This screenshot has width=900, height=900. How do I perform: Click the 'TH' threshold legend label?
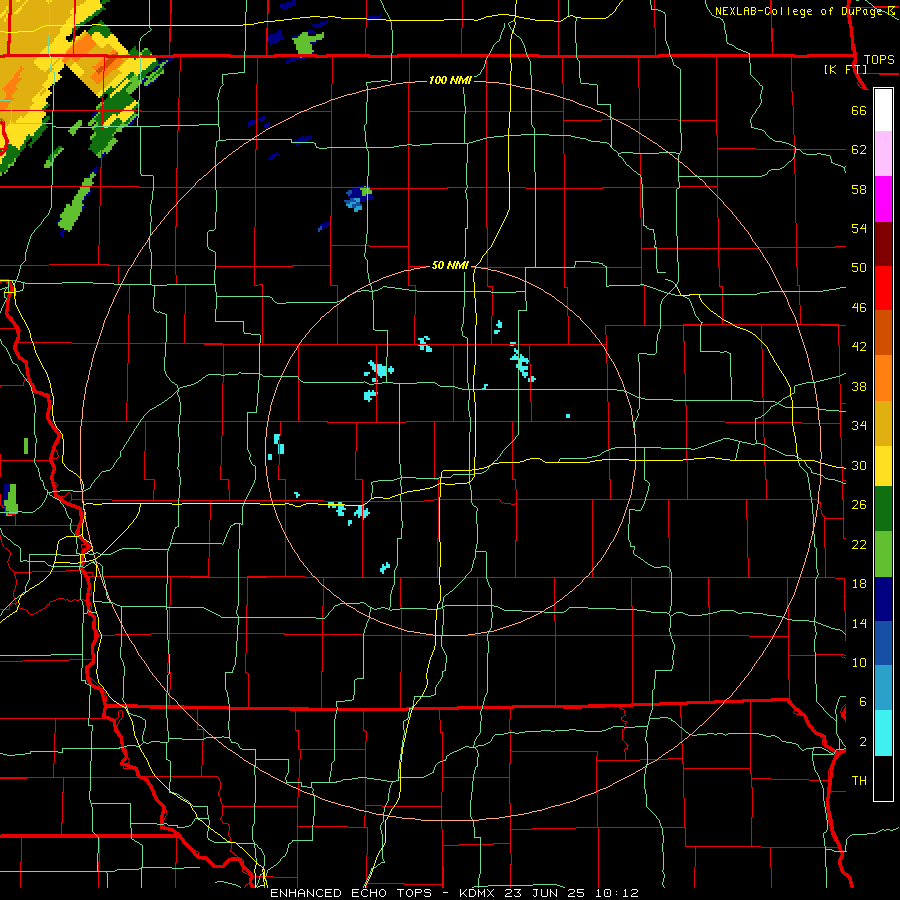click(x=859, y=781)
